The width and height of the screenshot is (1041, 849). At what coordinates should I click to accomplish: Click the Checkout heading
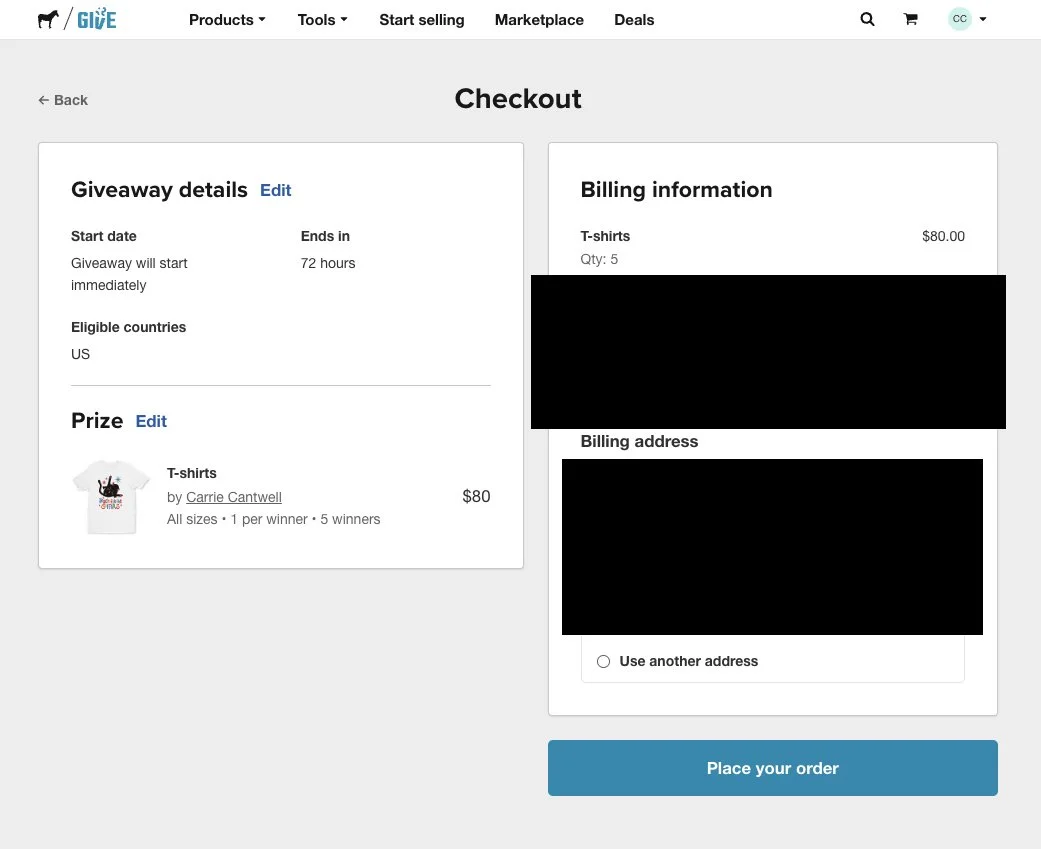pyautogui.click(x=518, y=99)
